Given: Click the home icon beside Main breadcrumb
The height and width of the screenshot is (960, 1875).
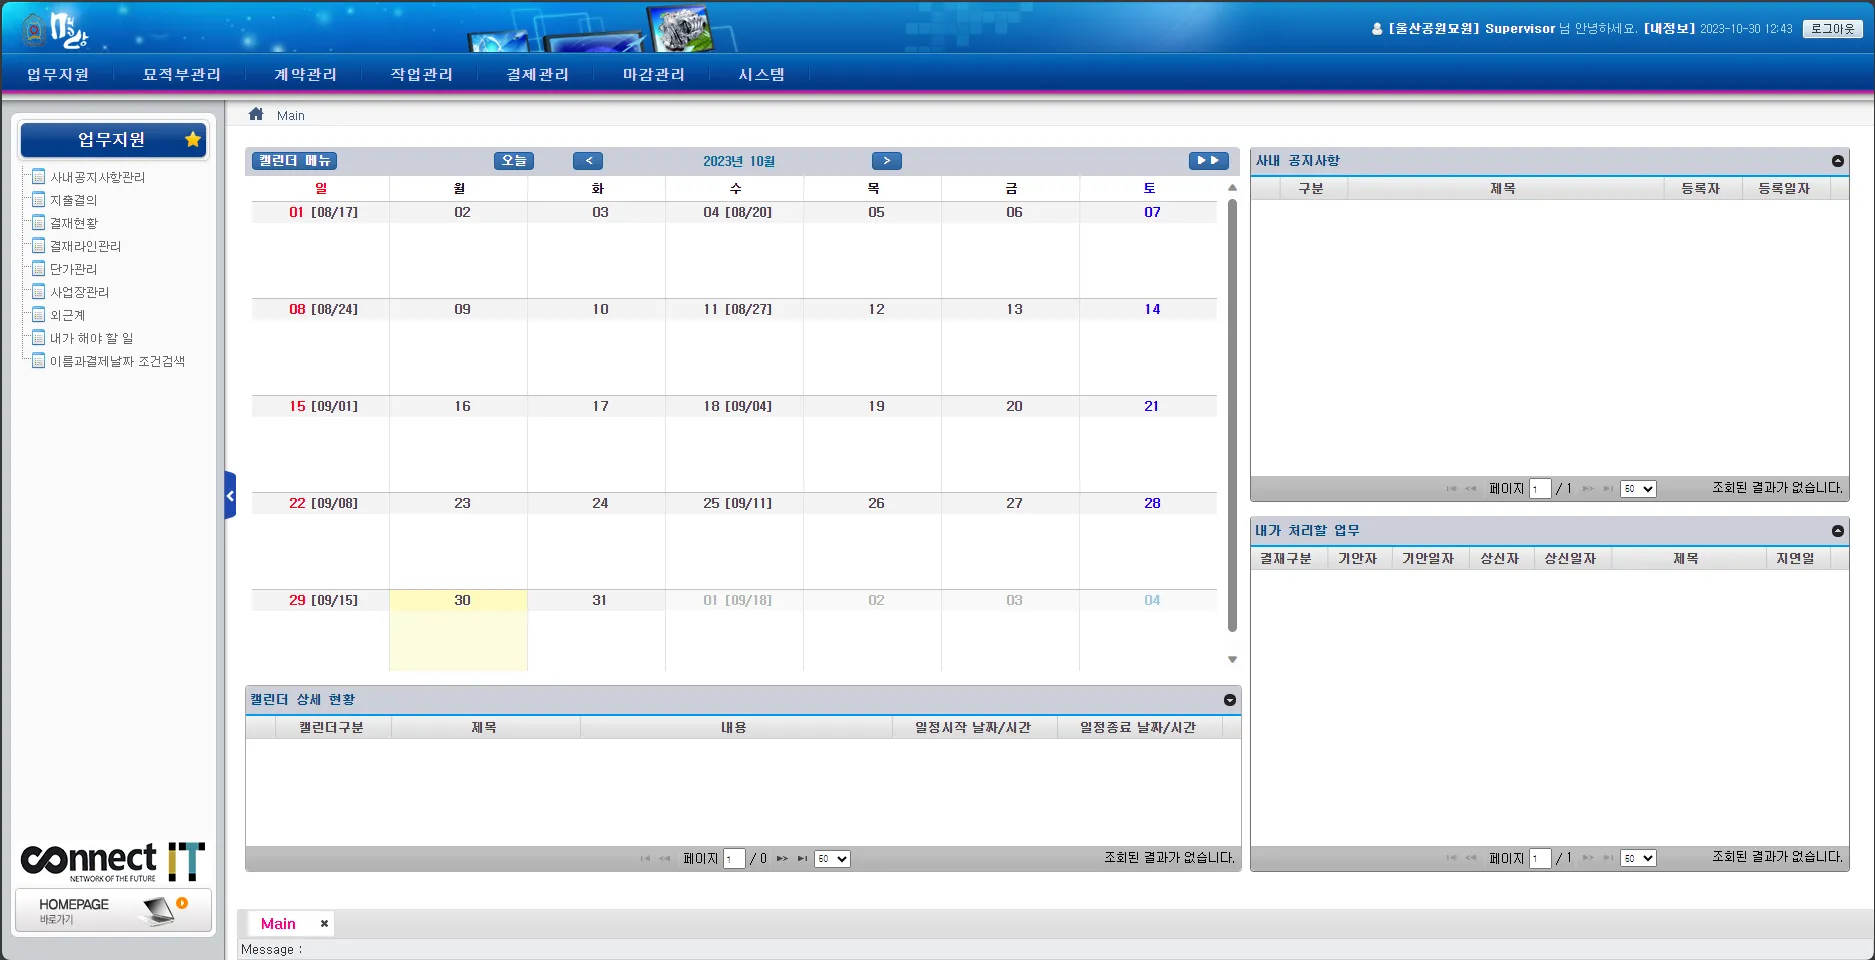Looking at the screenshot, I should [x=256, y=114].
